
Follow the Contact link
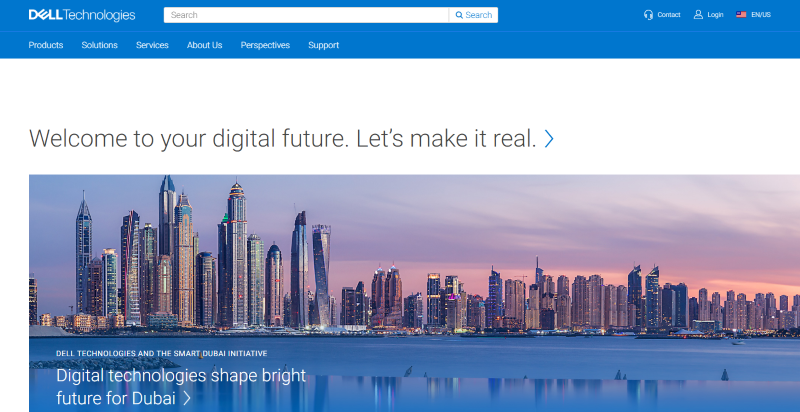point(669,15)
